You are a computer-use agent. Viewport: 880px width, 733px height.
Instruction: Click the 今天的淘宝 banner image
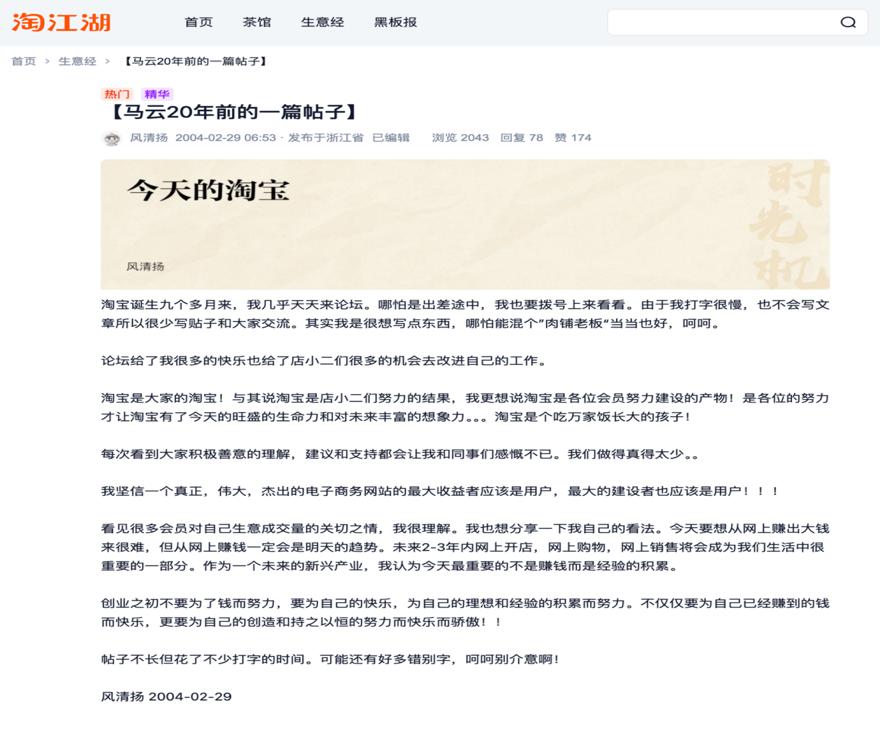click(x=465, y=225)
